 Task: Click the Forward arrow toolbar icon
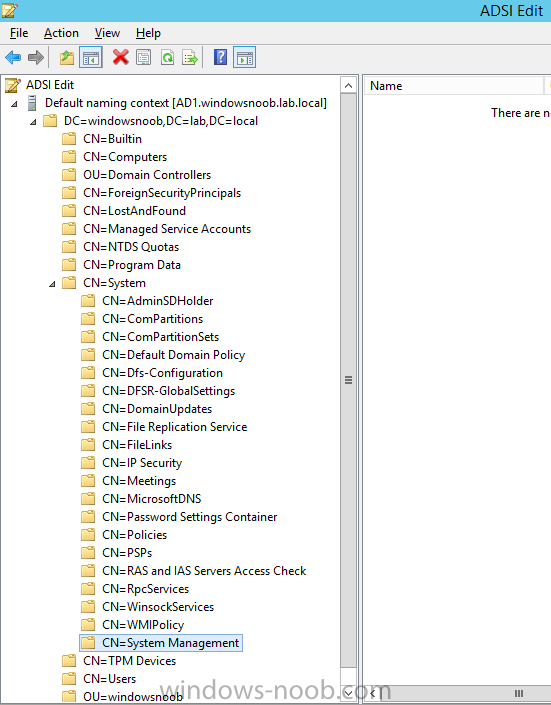(x=36, y=58)
